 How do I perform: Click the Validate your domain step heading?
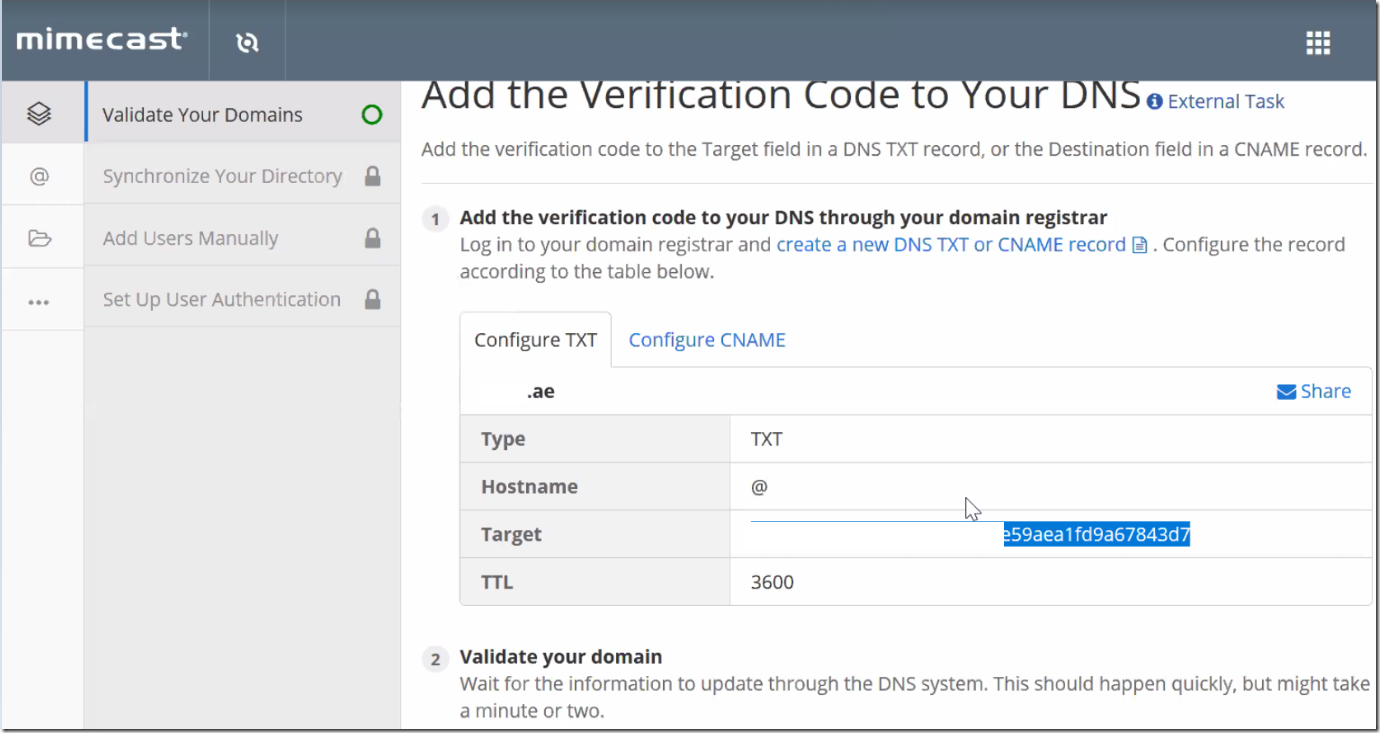[561, 657]
